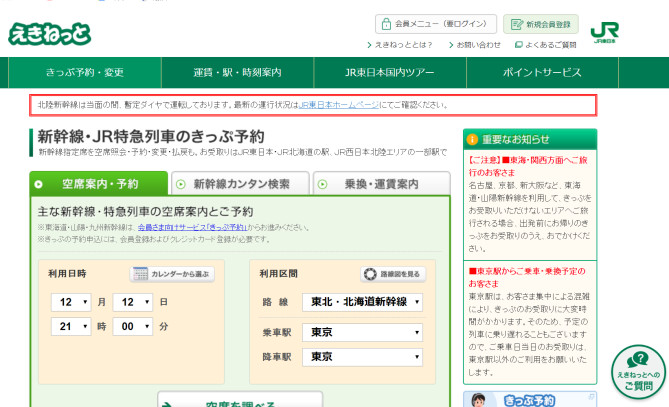Click route map icon beside 路線図を見る
Image resolution: width=669 pixels, height=407 pixels.
[370, 274]
